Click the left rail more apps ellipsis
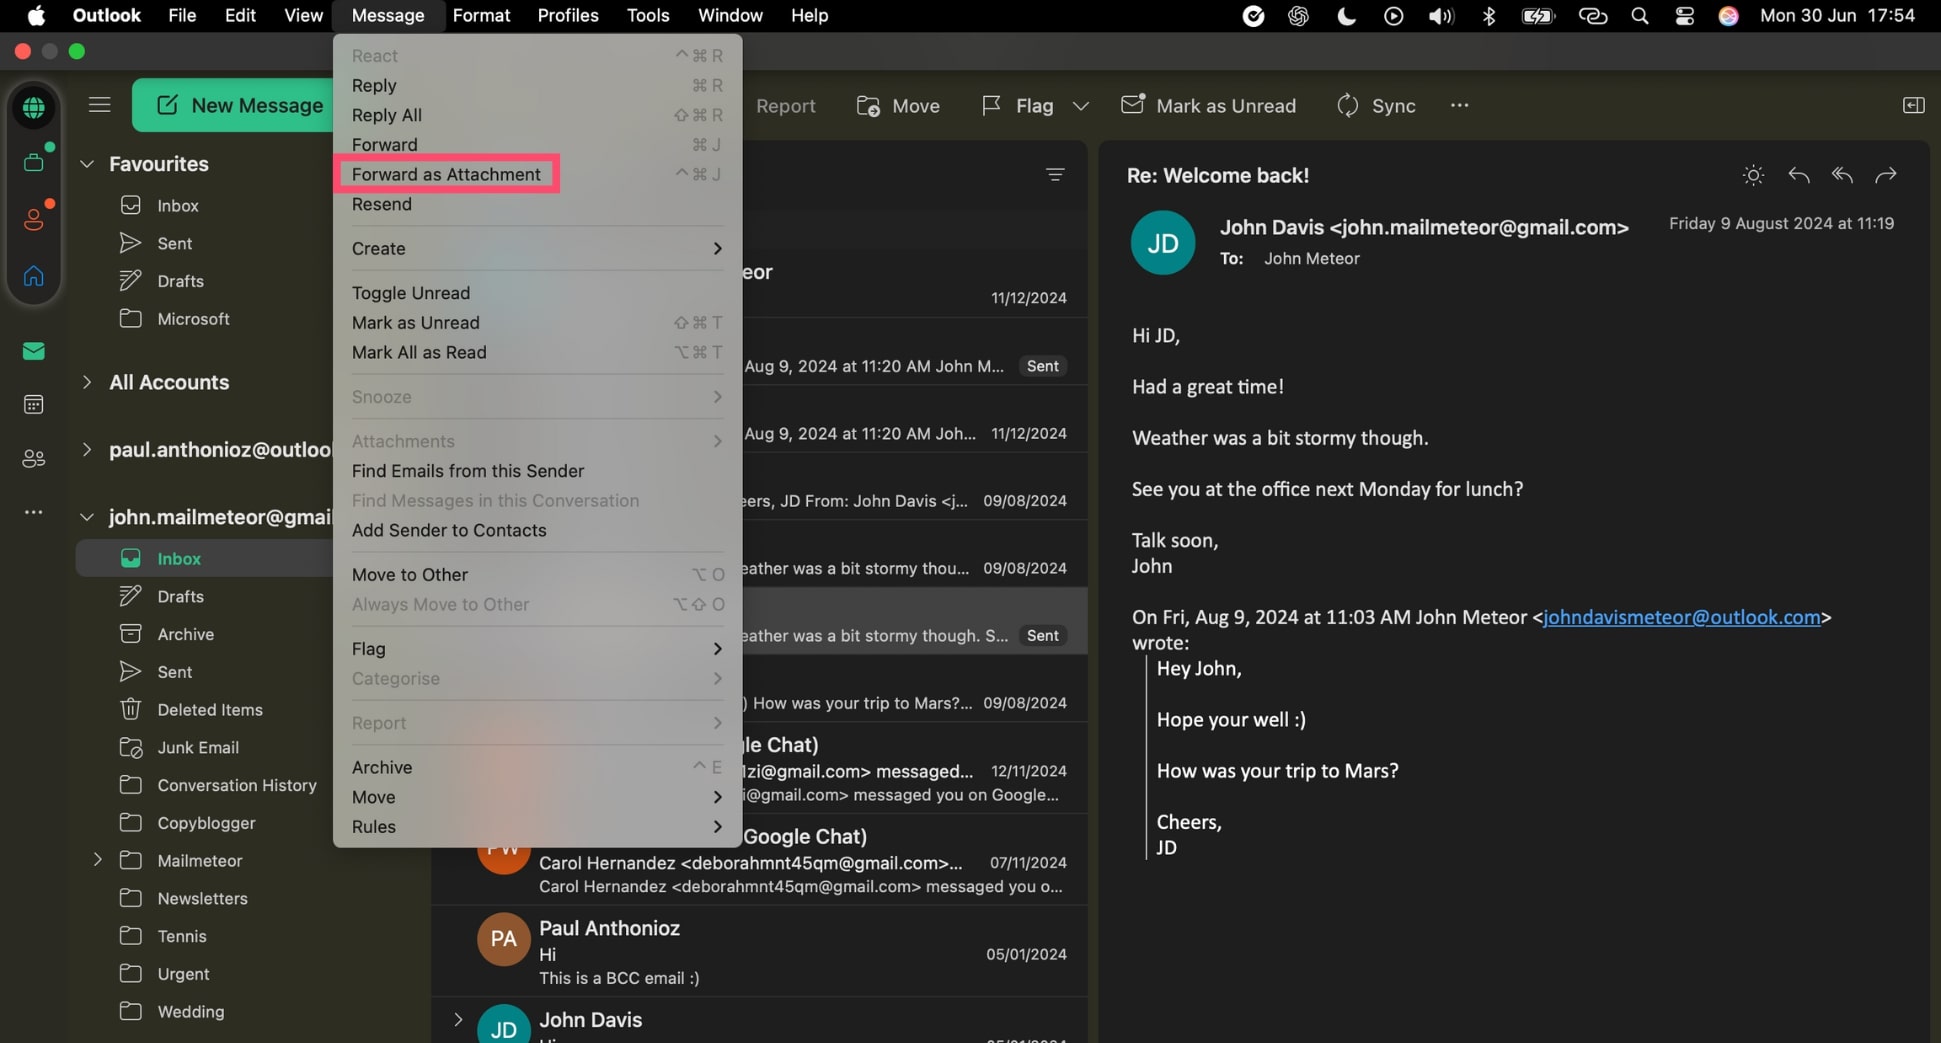 pos(34,512)
